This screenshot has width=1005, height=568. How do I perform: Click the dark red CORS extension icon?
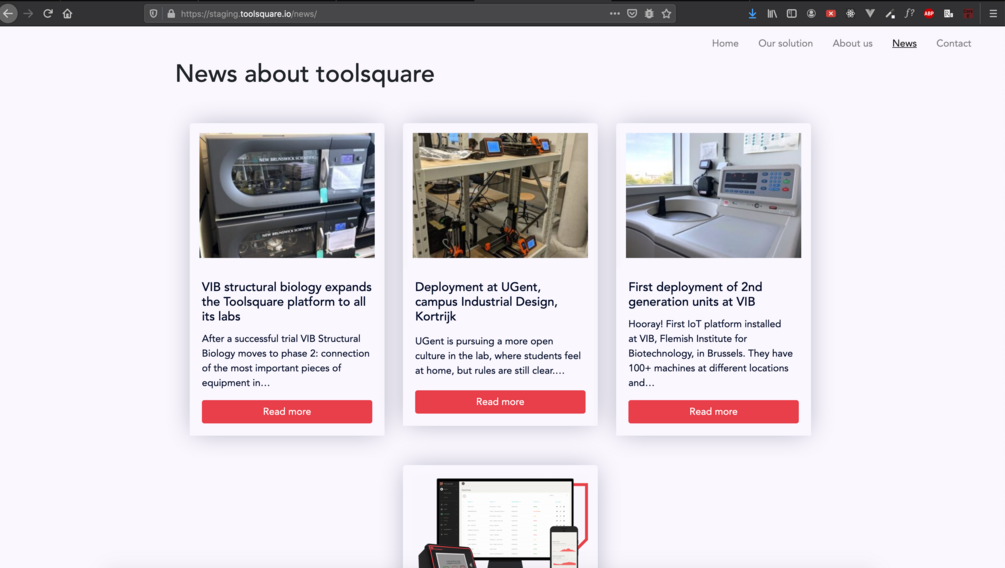(x=968, y=13)
